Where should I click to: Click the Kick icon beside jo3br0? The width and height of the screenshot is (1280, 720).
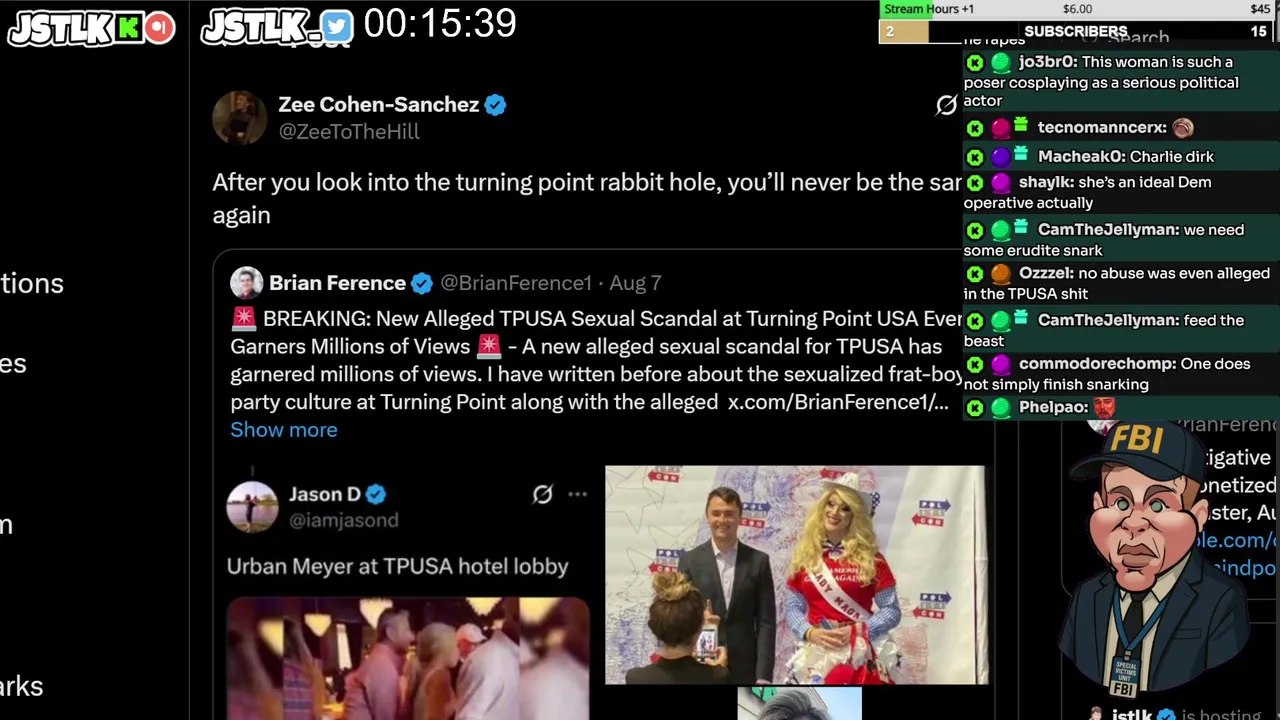(x=975, y=62)
